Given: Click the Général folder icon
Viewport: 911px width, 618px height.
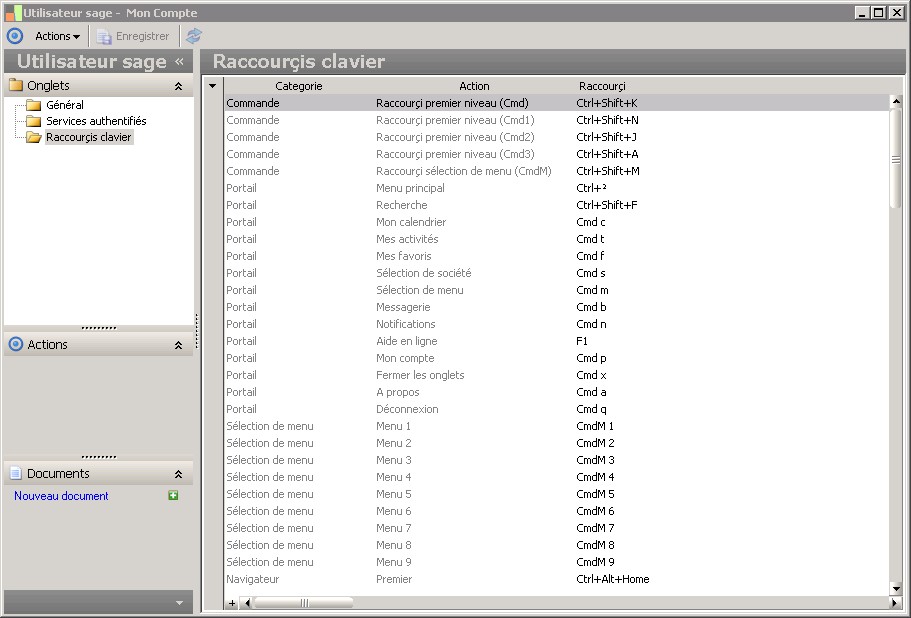Looking at the screenshot, I should point(33,105).
